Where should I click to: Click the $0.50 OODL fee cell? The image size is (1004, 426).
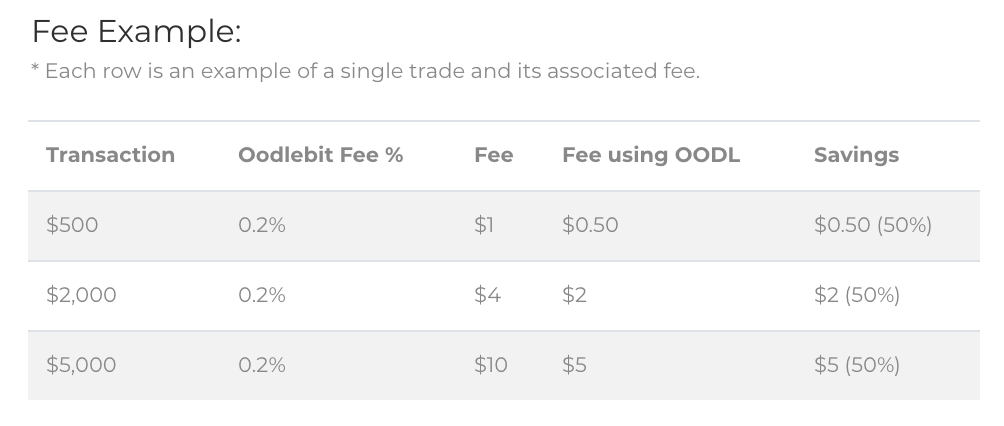(x=590, y=225)
